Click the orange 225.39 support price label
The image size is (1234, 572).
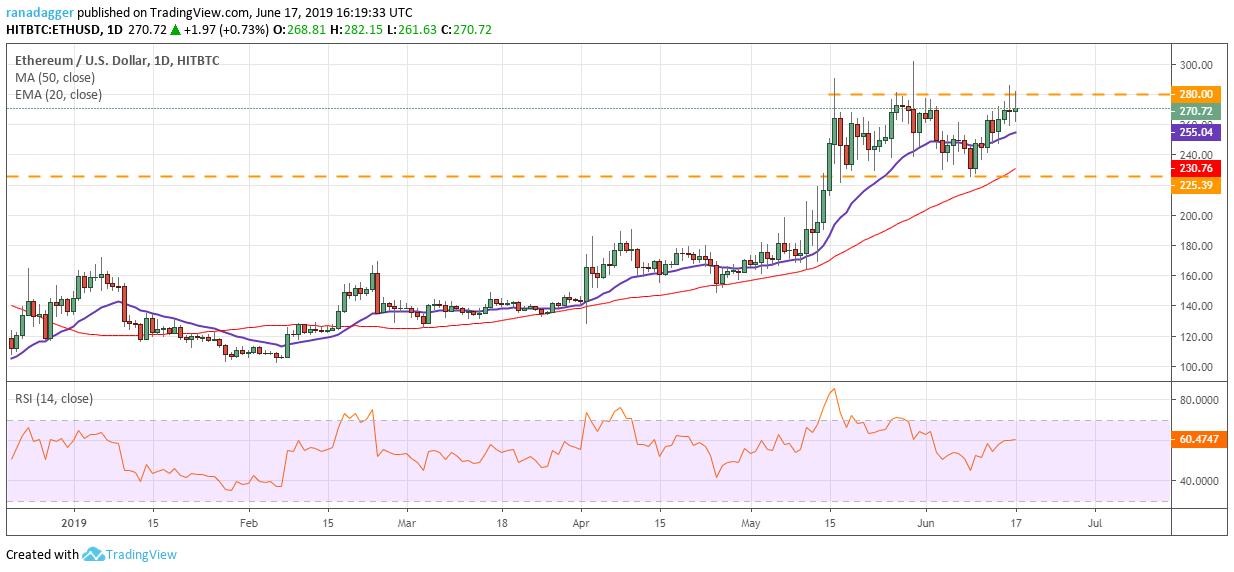click(1197, 185)
